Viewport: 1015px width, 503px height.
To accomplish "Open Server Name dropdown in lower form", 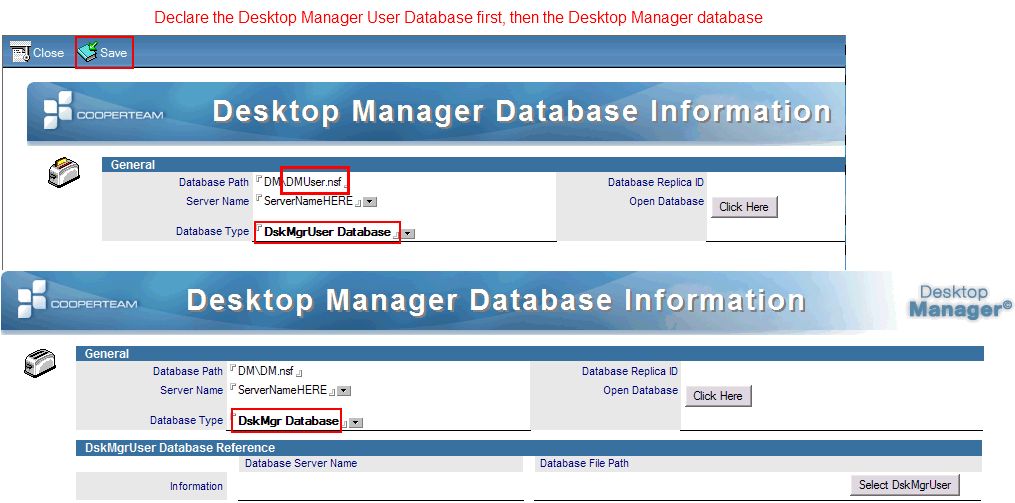I will [x=344, y=391].
